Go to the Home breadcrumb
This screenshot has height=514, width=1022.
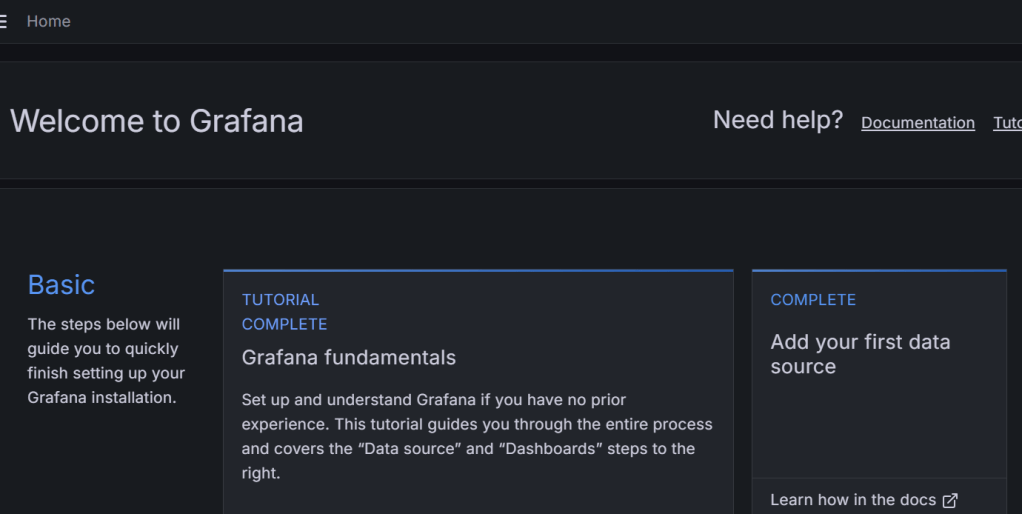pos(48,21)
